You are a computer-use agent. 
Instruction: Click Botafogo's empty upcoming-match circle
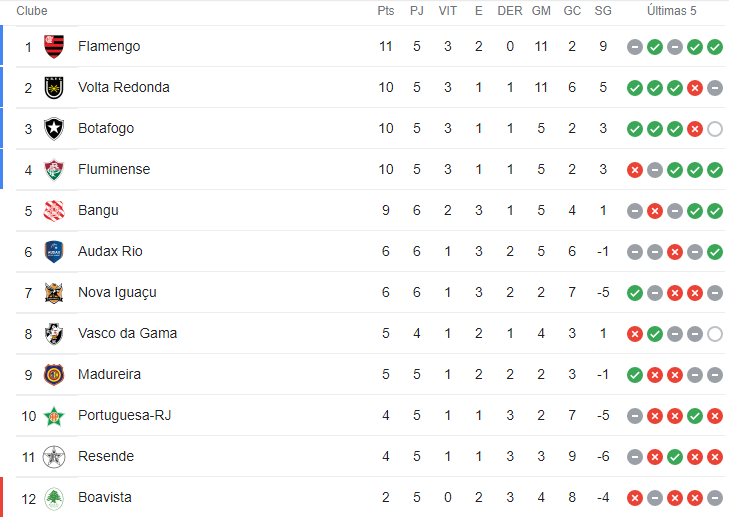tap(715, 129)
